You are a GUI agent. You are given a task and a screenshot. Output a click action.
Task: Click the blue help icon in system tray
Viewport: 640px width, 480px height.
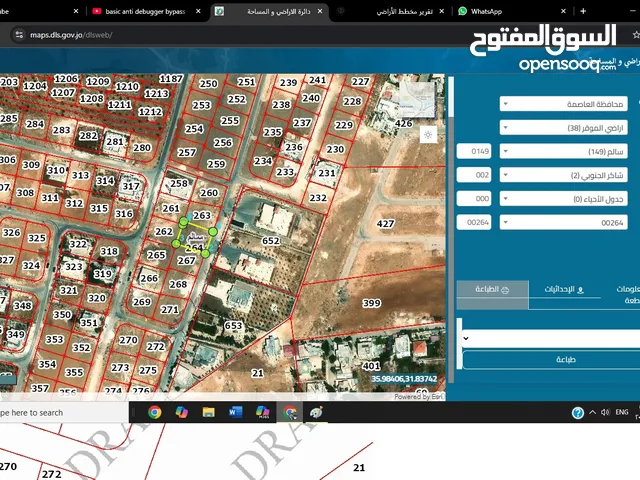point(578,413)
